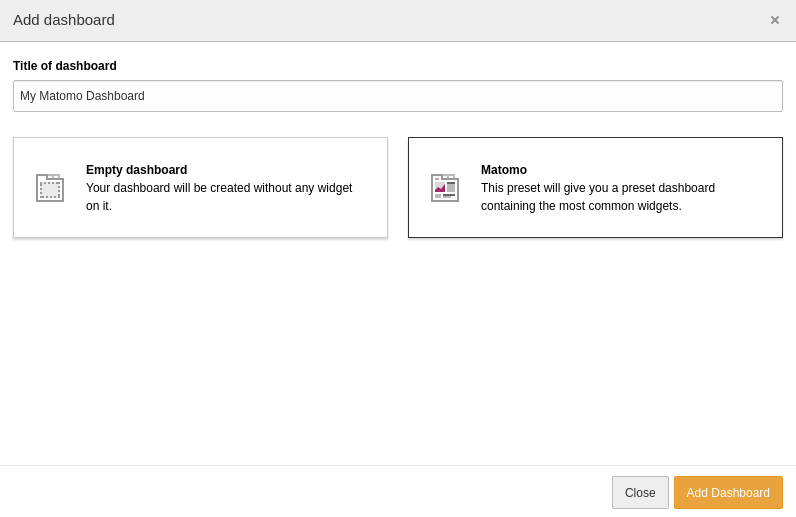796x517 pixels.
Task: Click the "Matomo" preset heading text
Action: pyautogui.click(x=504, y=170)
